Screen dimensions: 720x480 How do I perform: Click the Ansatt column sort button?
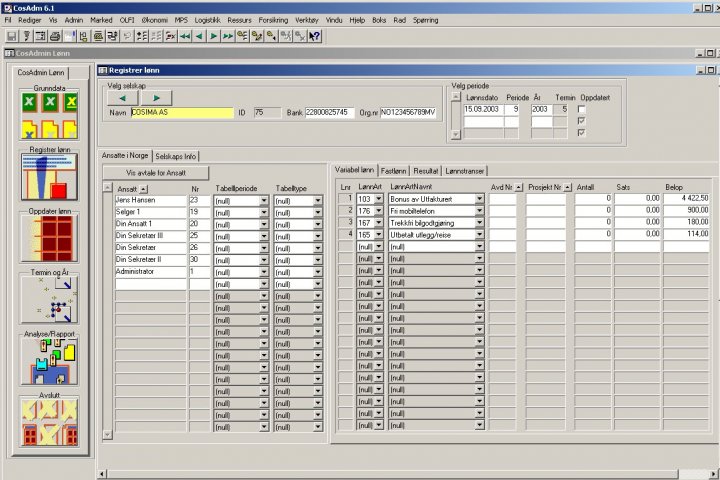pos(144,189)
